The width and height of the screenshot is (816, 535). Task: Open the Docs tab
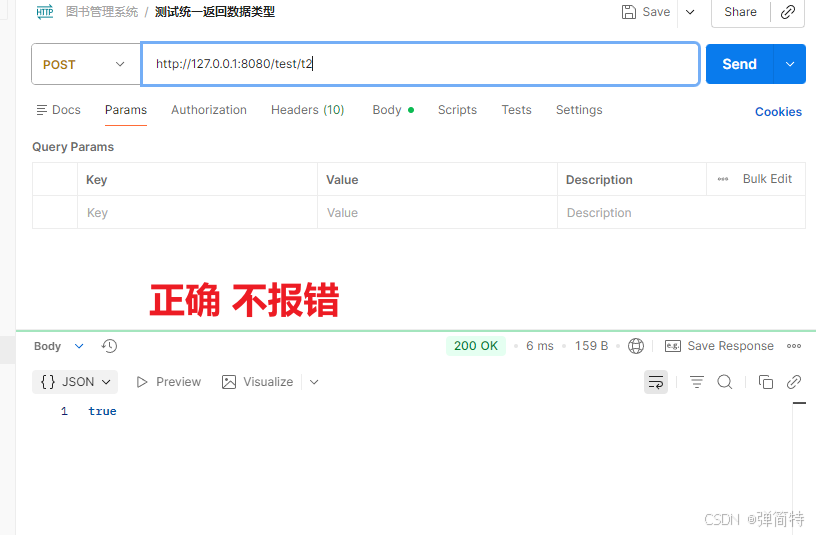click(59, 110)
